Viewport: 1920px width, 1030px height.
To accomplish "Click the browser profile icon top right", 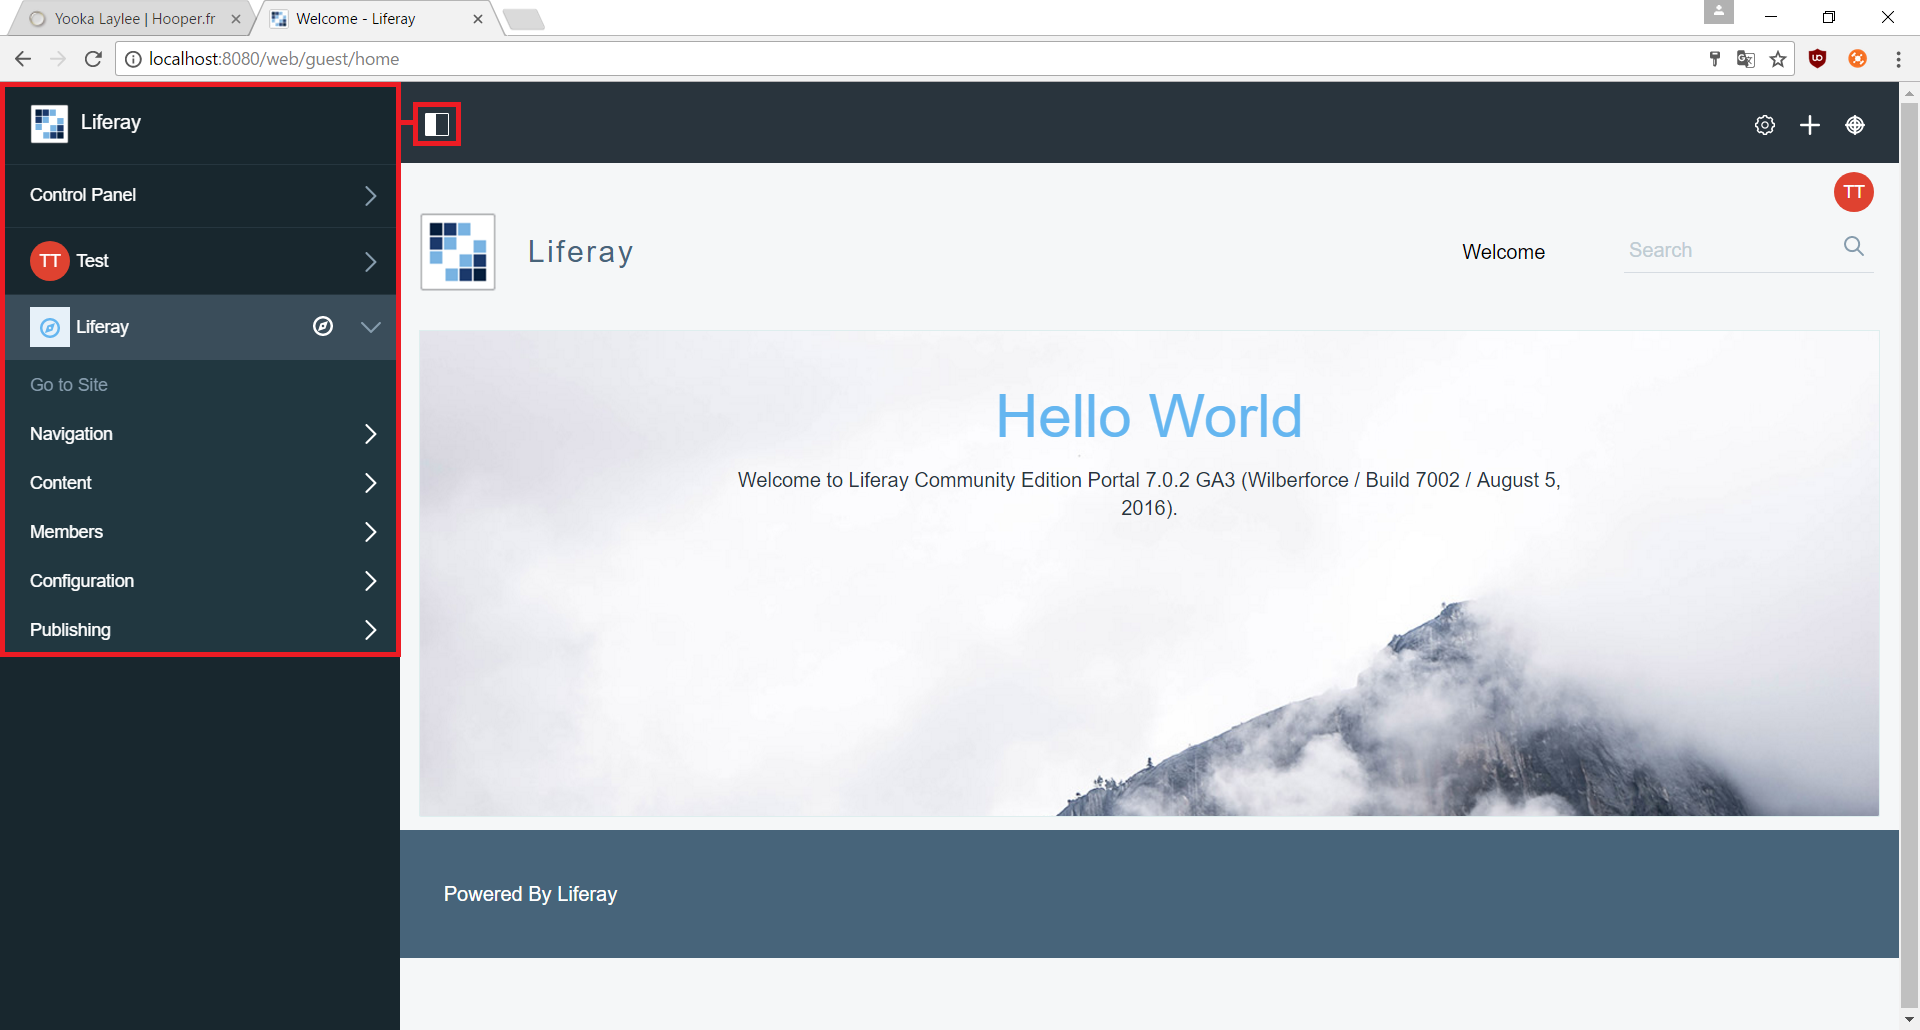I will tap(1718, 12).
